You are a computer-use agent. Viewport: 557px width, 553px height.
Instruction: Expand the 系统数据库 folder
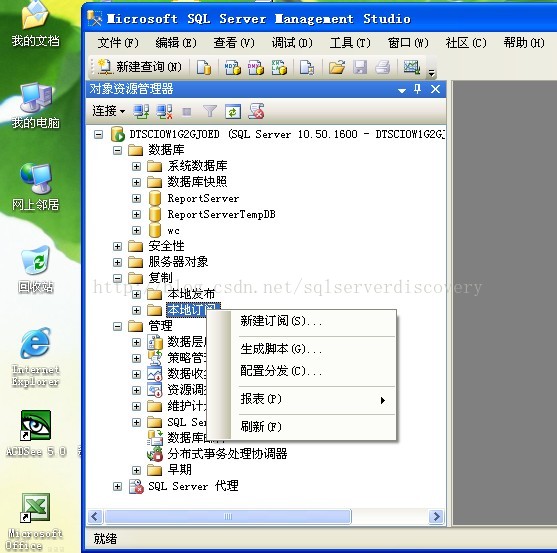[136, 167]
